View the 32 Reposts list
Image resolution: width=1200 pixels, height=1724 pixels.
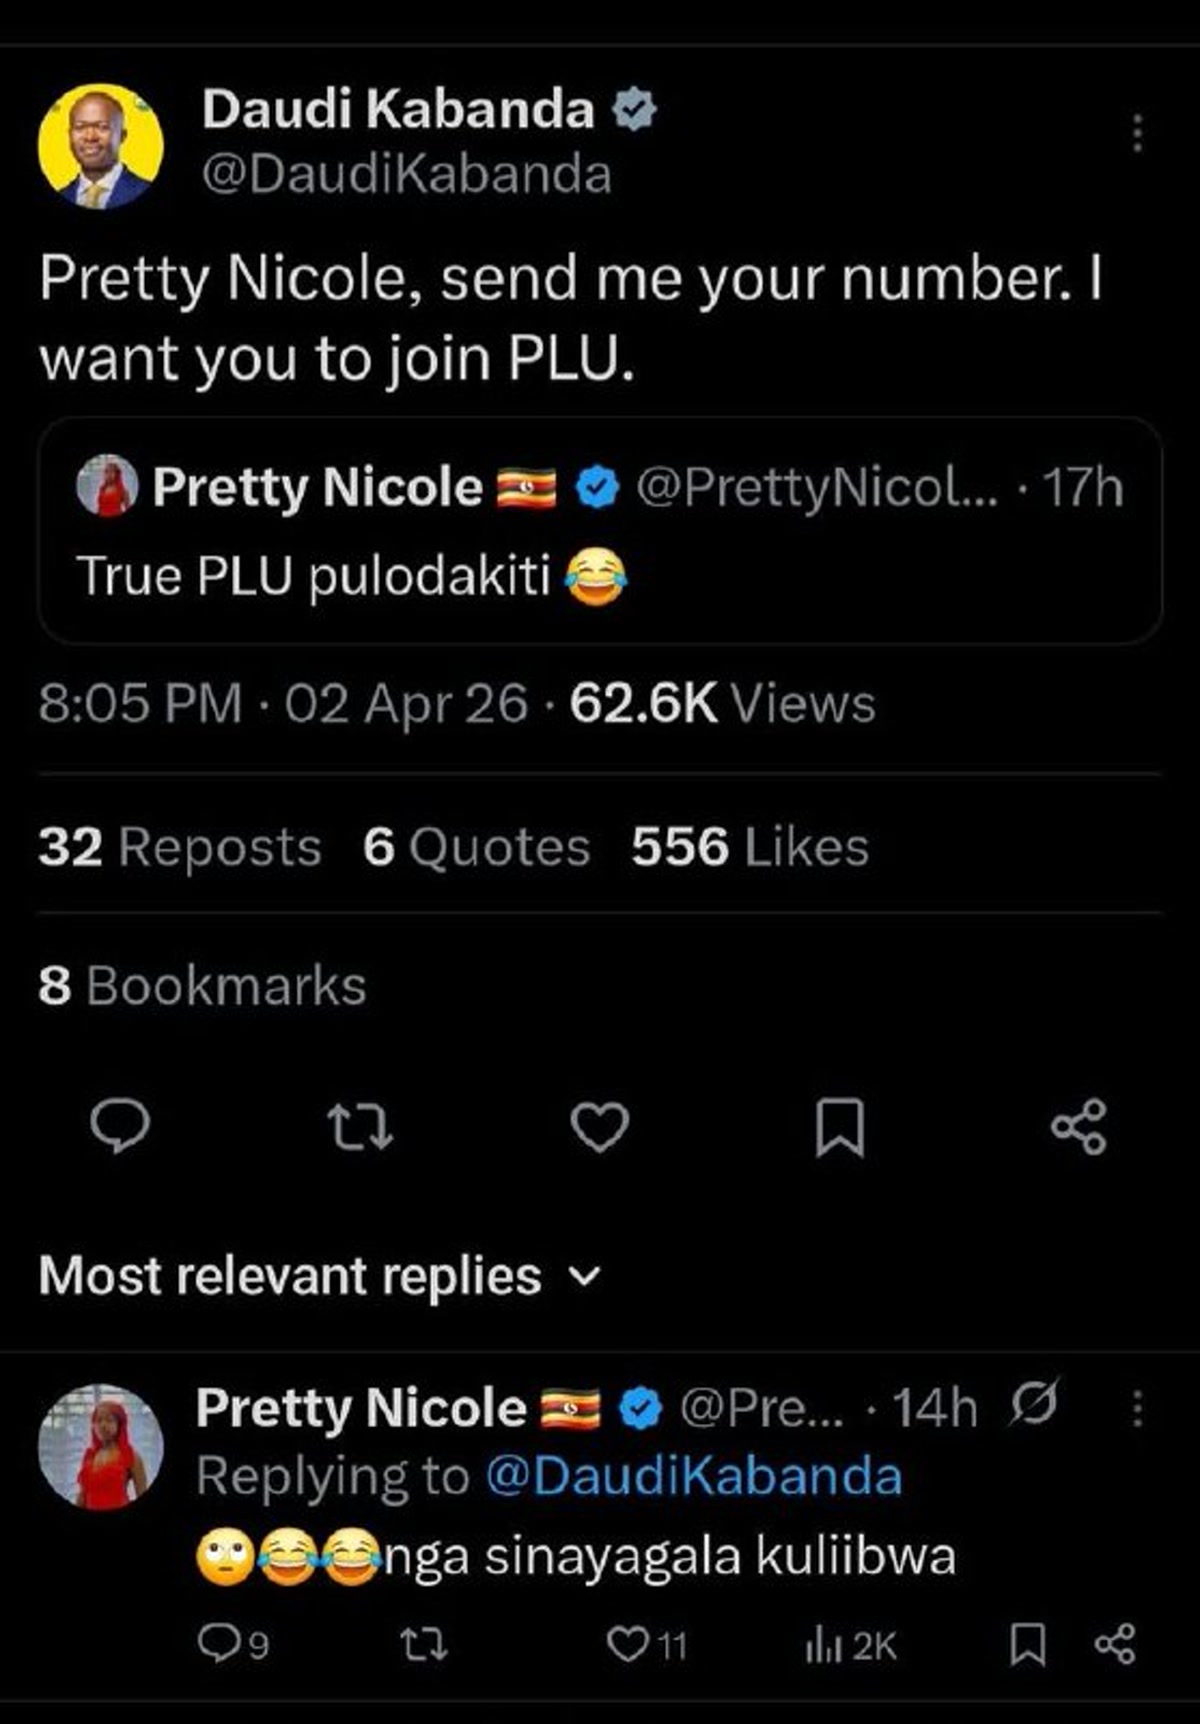180,847
